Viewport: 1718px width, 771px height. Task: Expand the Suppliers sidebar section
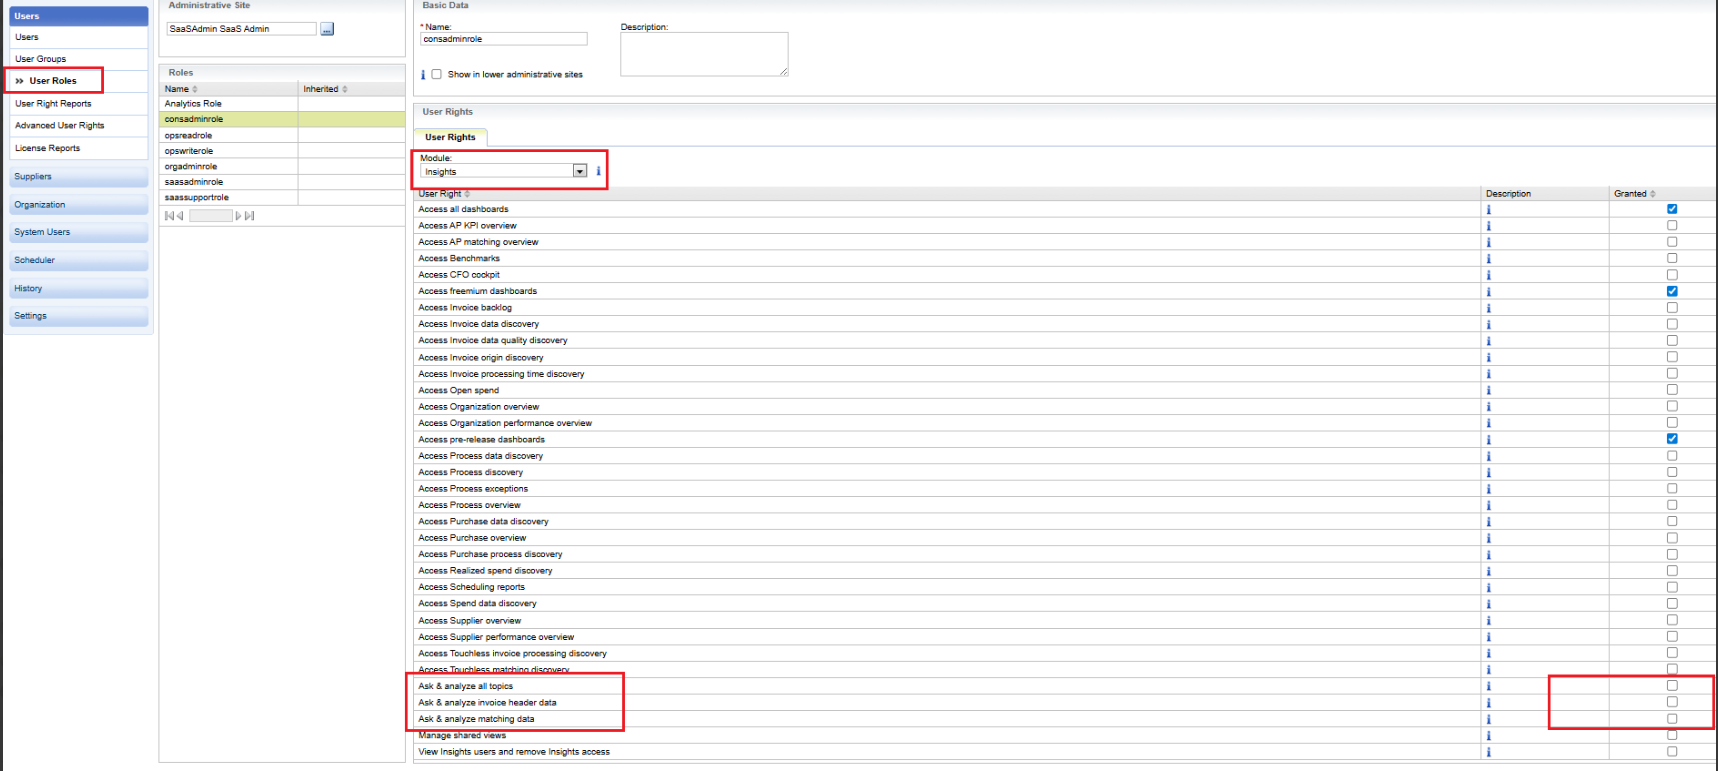pyautogui.click(x=78, y=177)
